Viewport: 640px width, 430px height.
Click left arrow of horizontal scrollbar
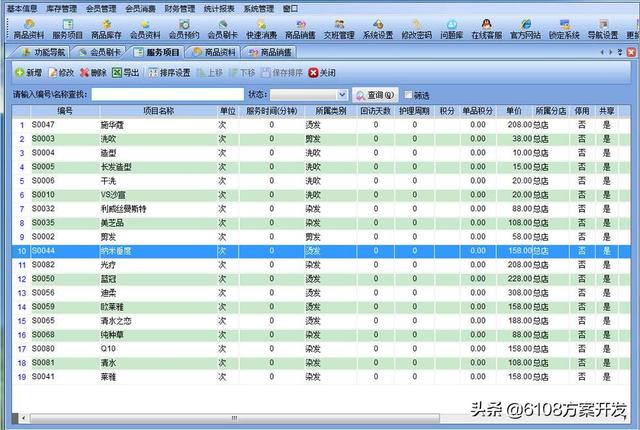click(x=23, y=418)
